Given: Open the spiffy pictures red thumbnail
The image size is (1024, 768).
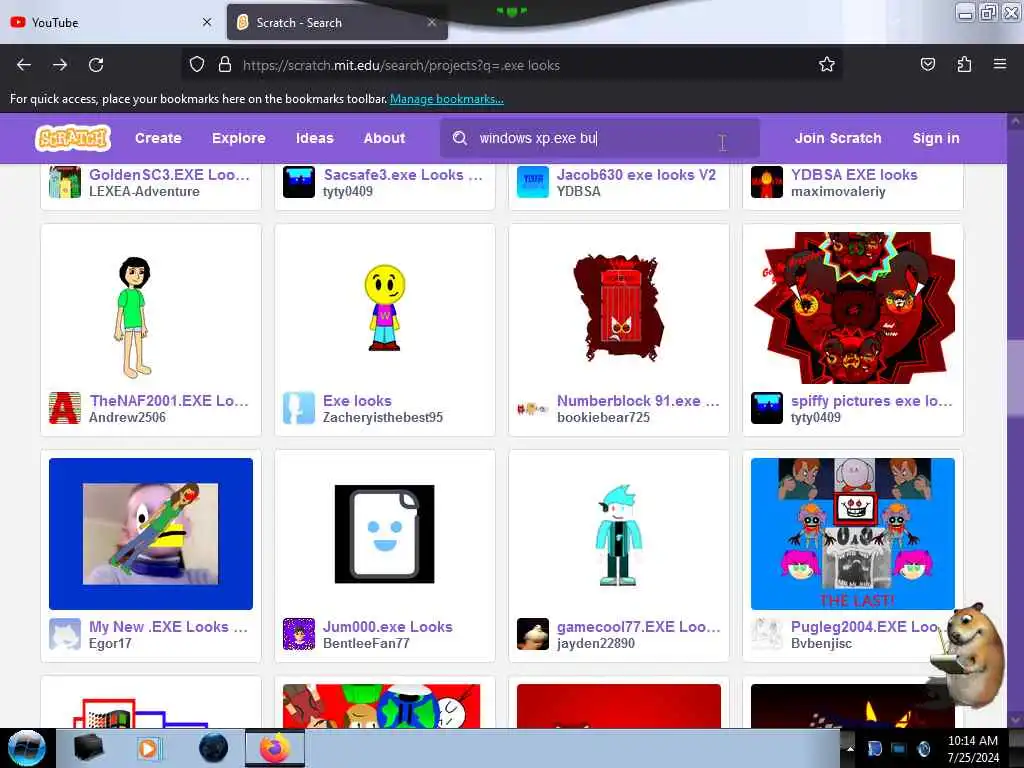Looking at the screenshot, I should click(x=853, y=308).
